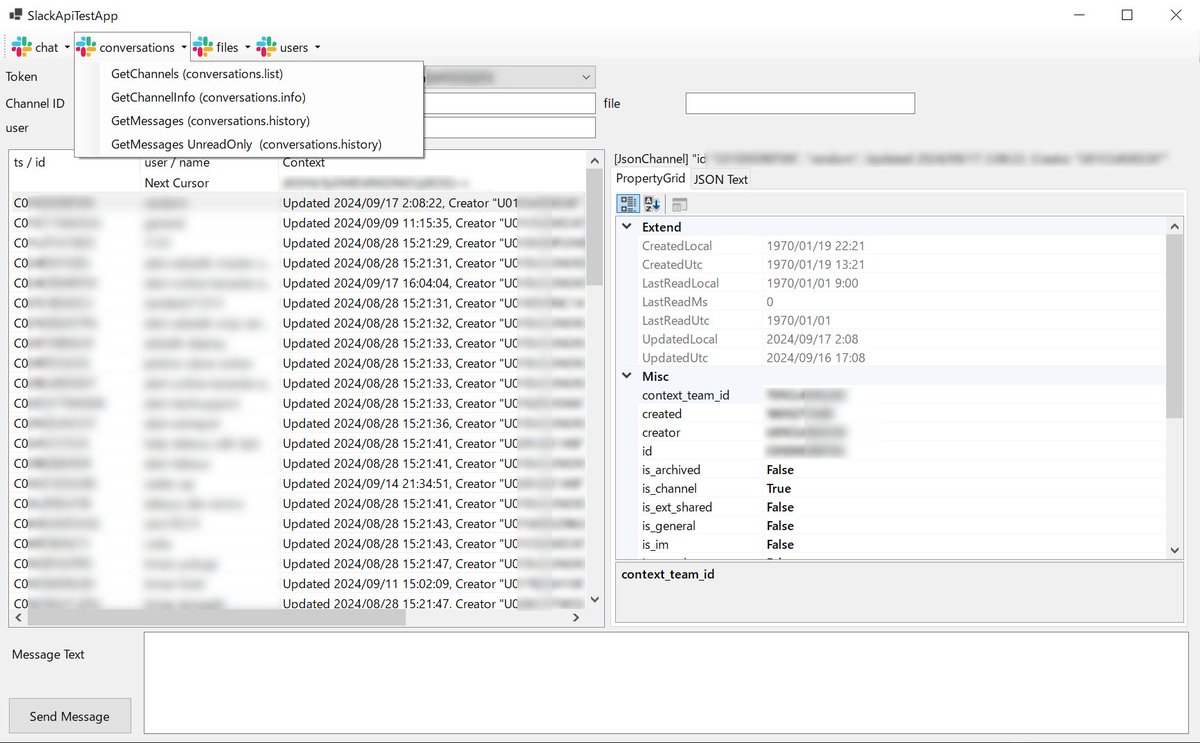Open the users toolbar dropdown
Image resolution: width=1200 pixels, height=743 pixels.
[x=289, y=47]
